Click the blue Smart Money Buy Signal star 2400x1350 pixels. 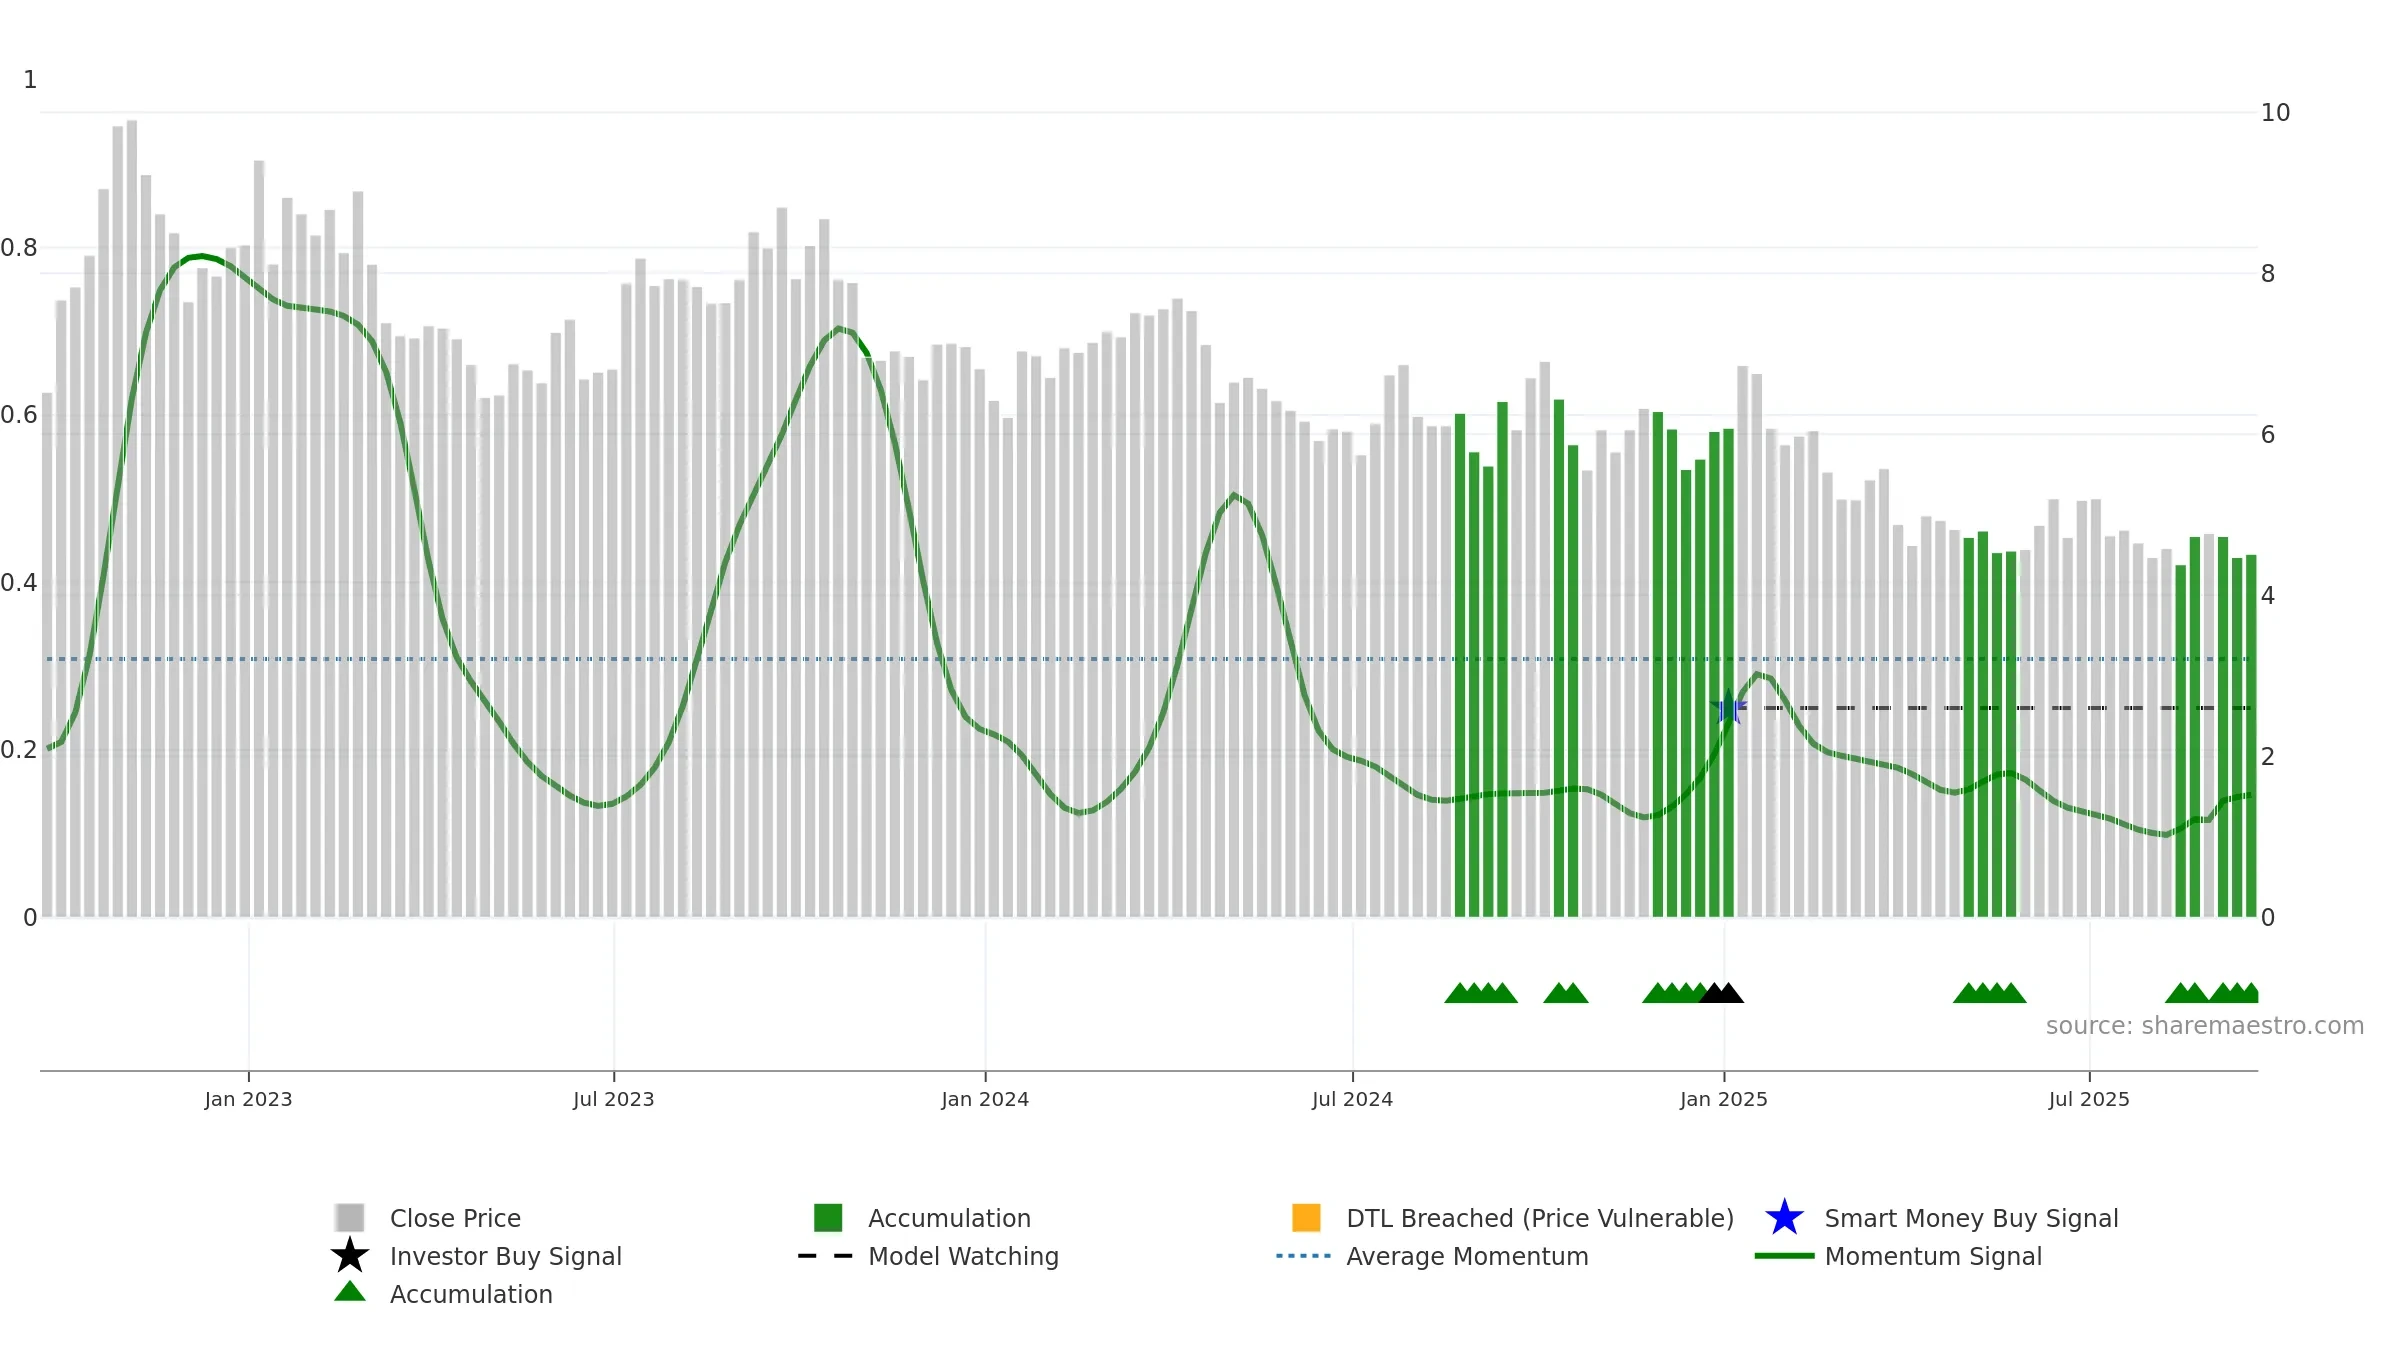pyautogui.click(x=1784, y=1217)
